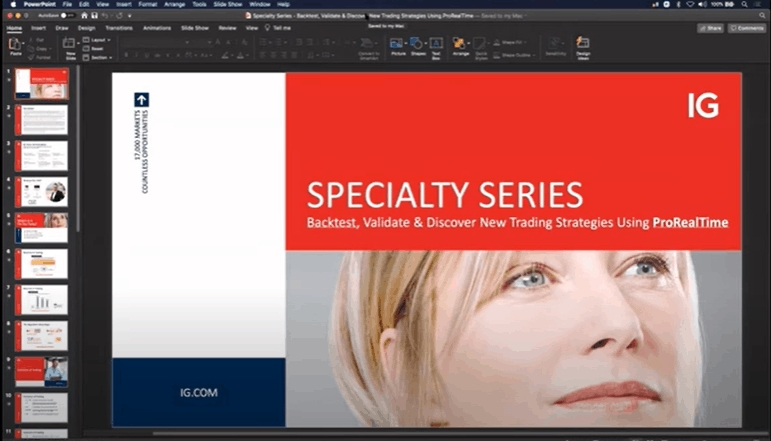Redo the last action
The height and width of the screenshot is (441, 771).
tap(119, 16)
